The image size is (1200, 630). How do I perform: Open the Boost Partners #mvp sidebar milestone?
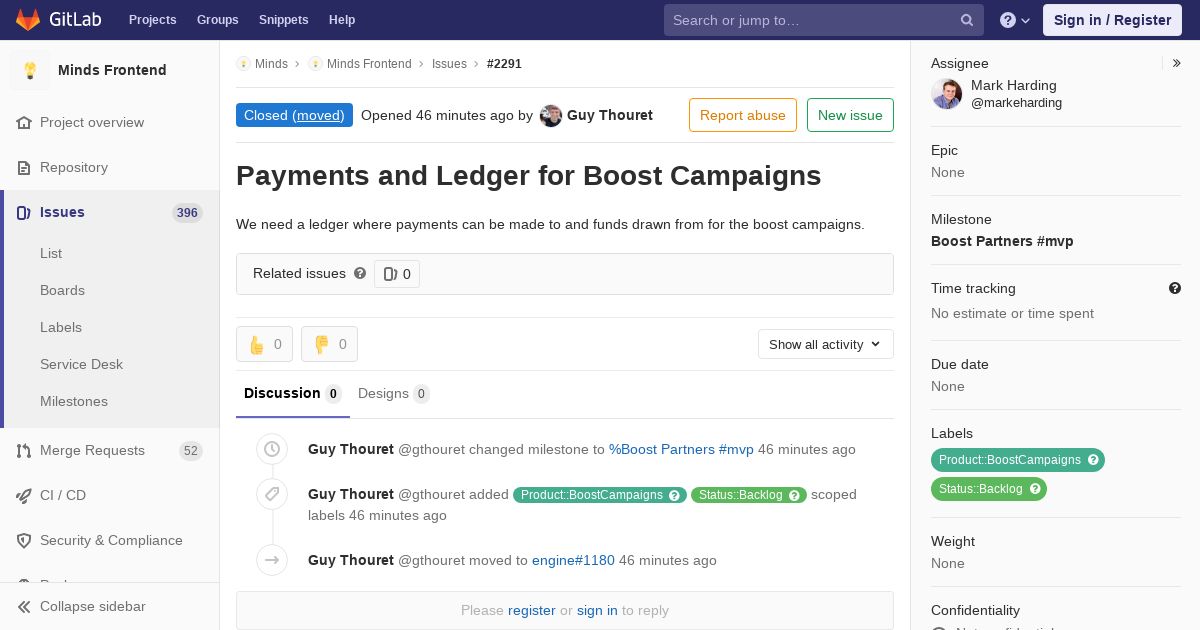pyautogui.click(x=1002, y=241)
